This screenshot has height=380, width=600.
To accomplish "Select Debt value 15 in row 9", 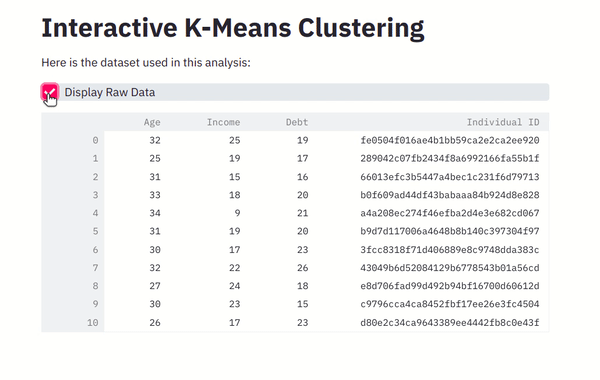I will (302, 304).
